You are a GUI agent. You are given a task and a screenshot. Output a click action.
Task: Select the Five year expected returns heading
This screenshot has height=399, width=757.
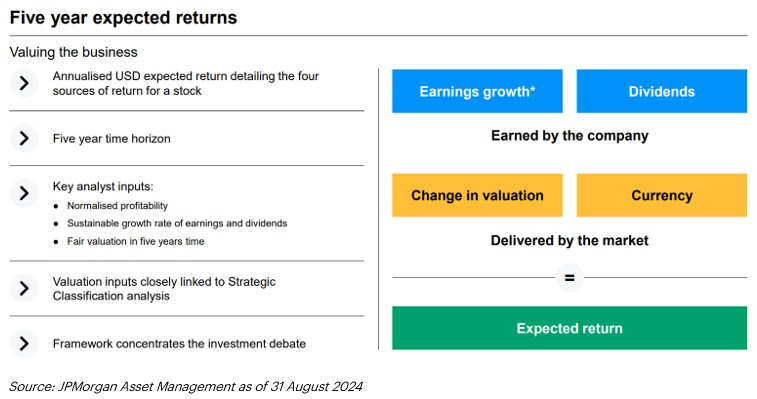point(124,17)
